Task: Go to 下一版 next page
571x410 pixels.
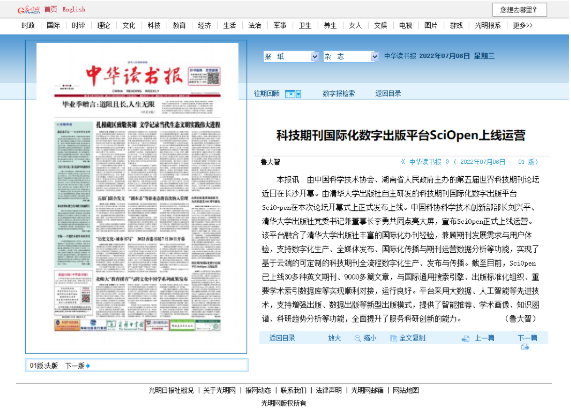Action: point(75,366)
